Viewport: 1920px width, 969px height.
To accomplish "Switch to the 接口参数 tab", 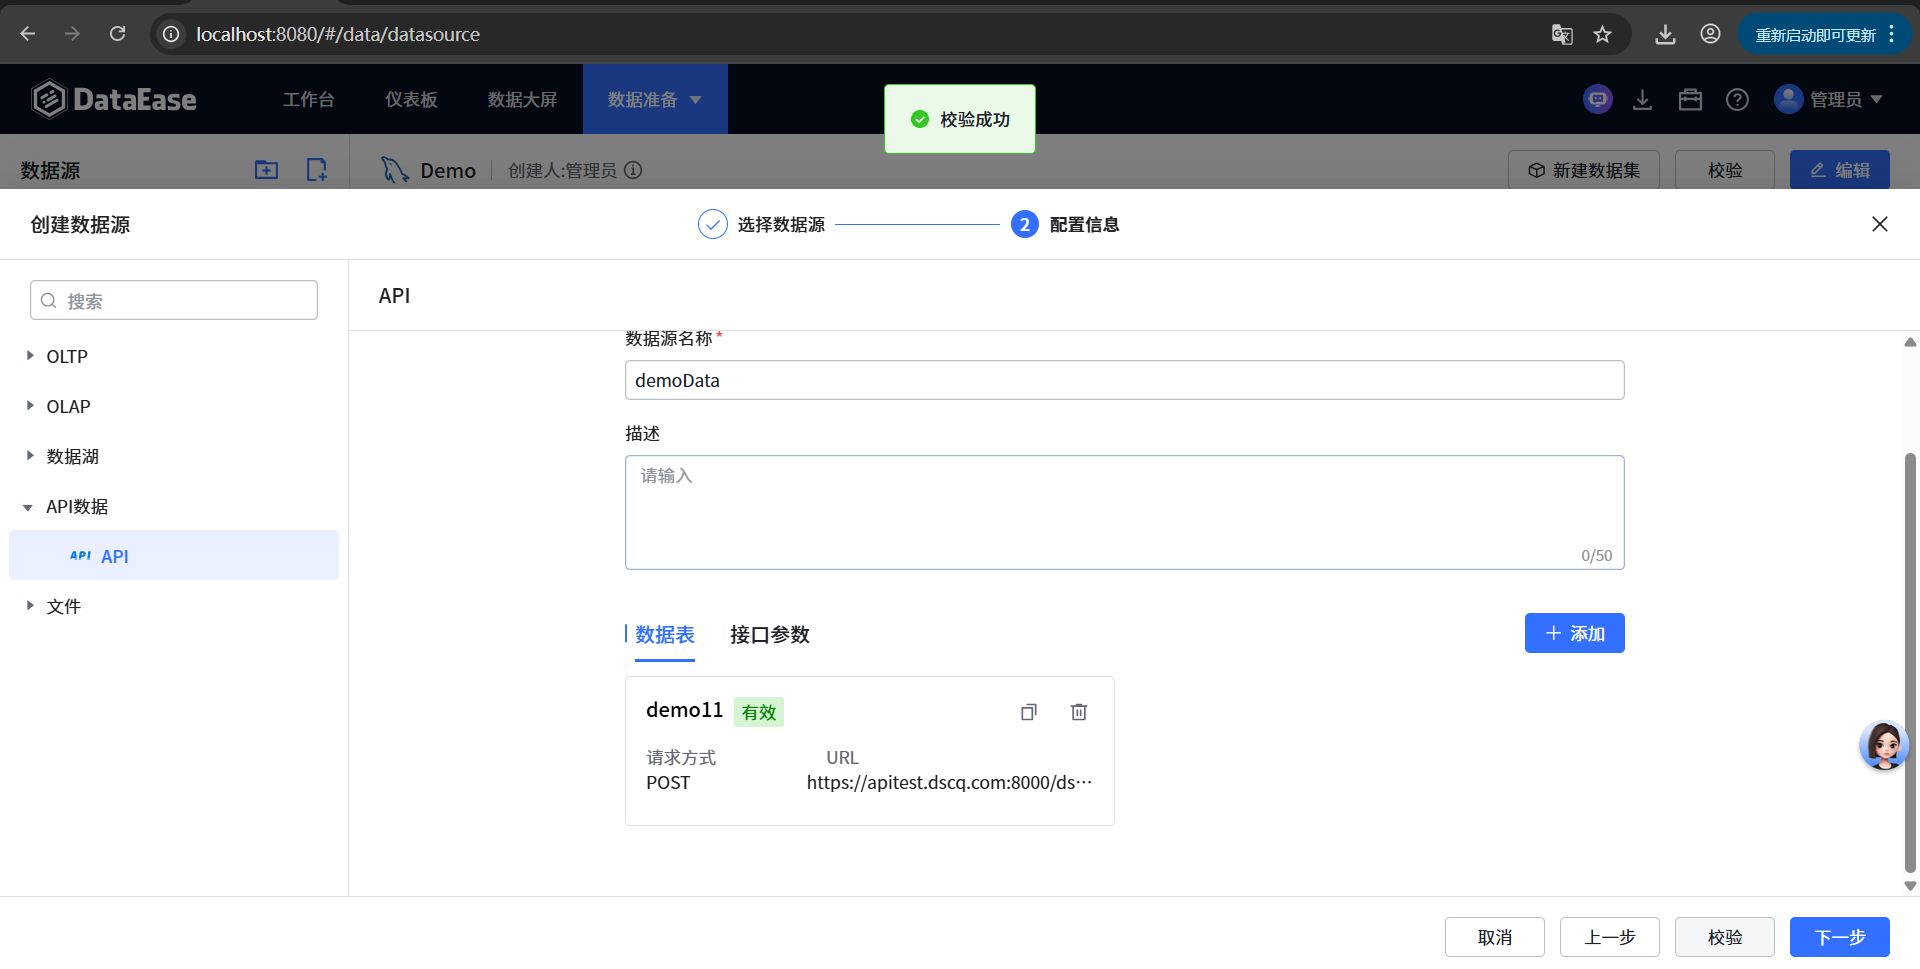I will [769, 635].
